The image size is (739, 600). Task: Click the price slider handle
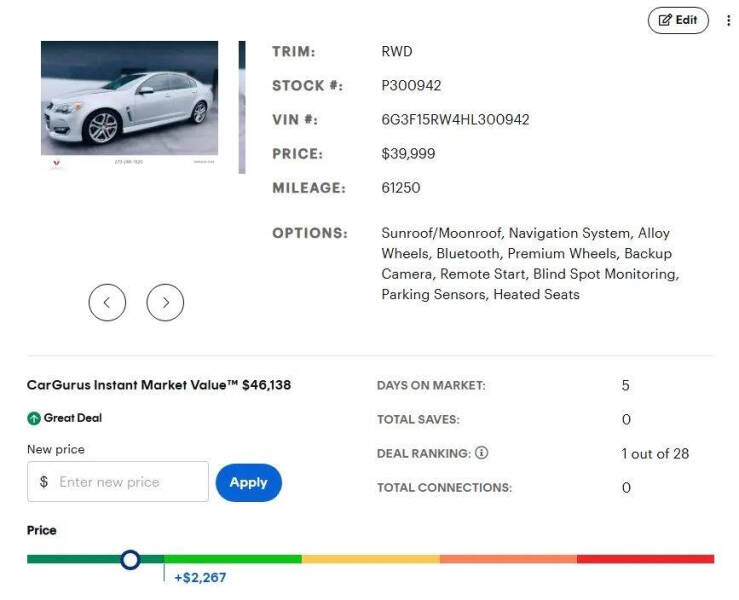(130, 559)
